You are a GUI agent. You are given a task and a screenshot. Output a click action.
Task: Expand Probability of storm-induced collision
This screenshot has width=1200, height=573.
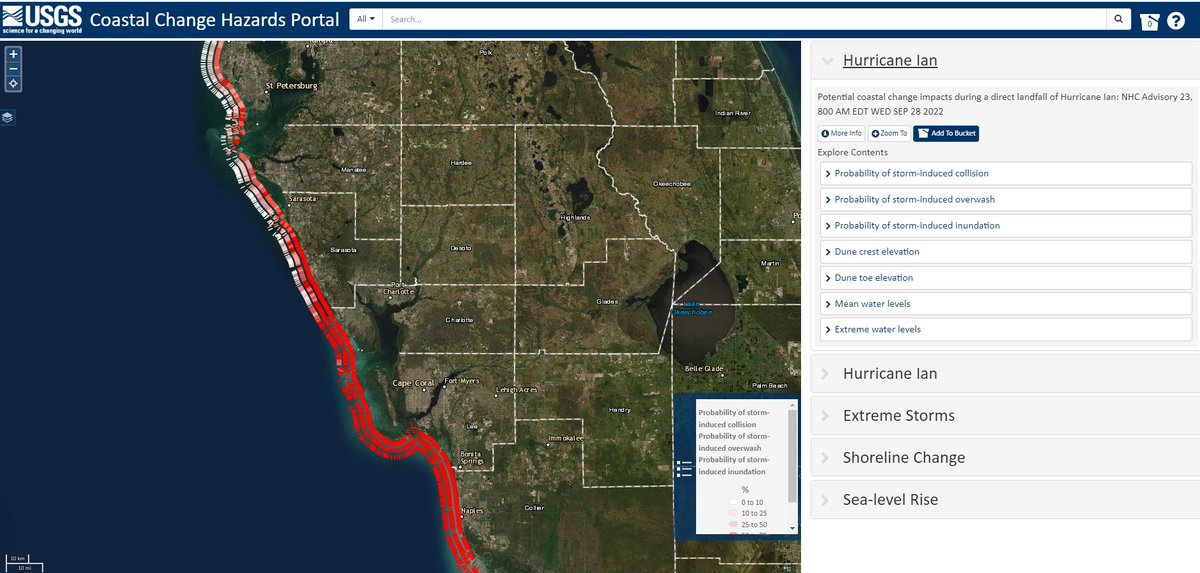point(1005,173)
